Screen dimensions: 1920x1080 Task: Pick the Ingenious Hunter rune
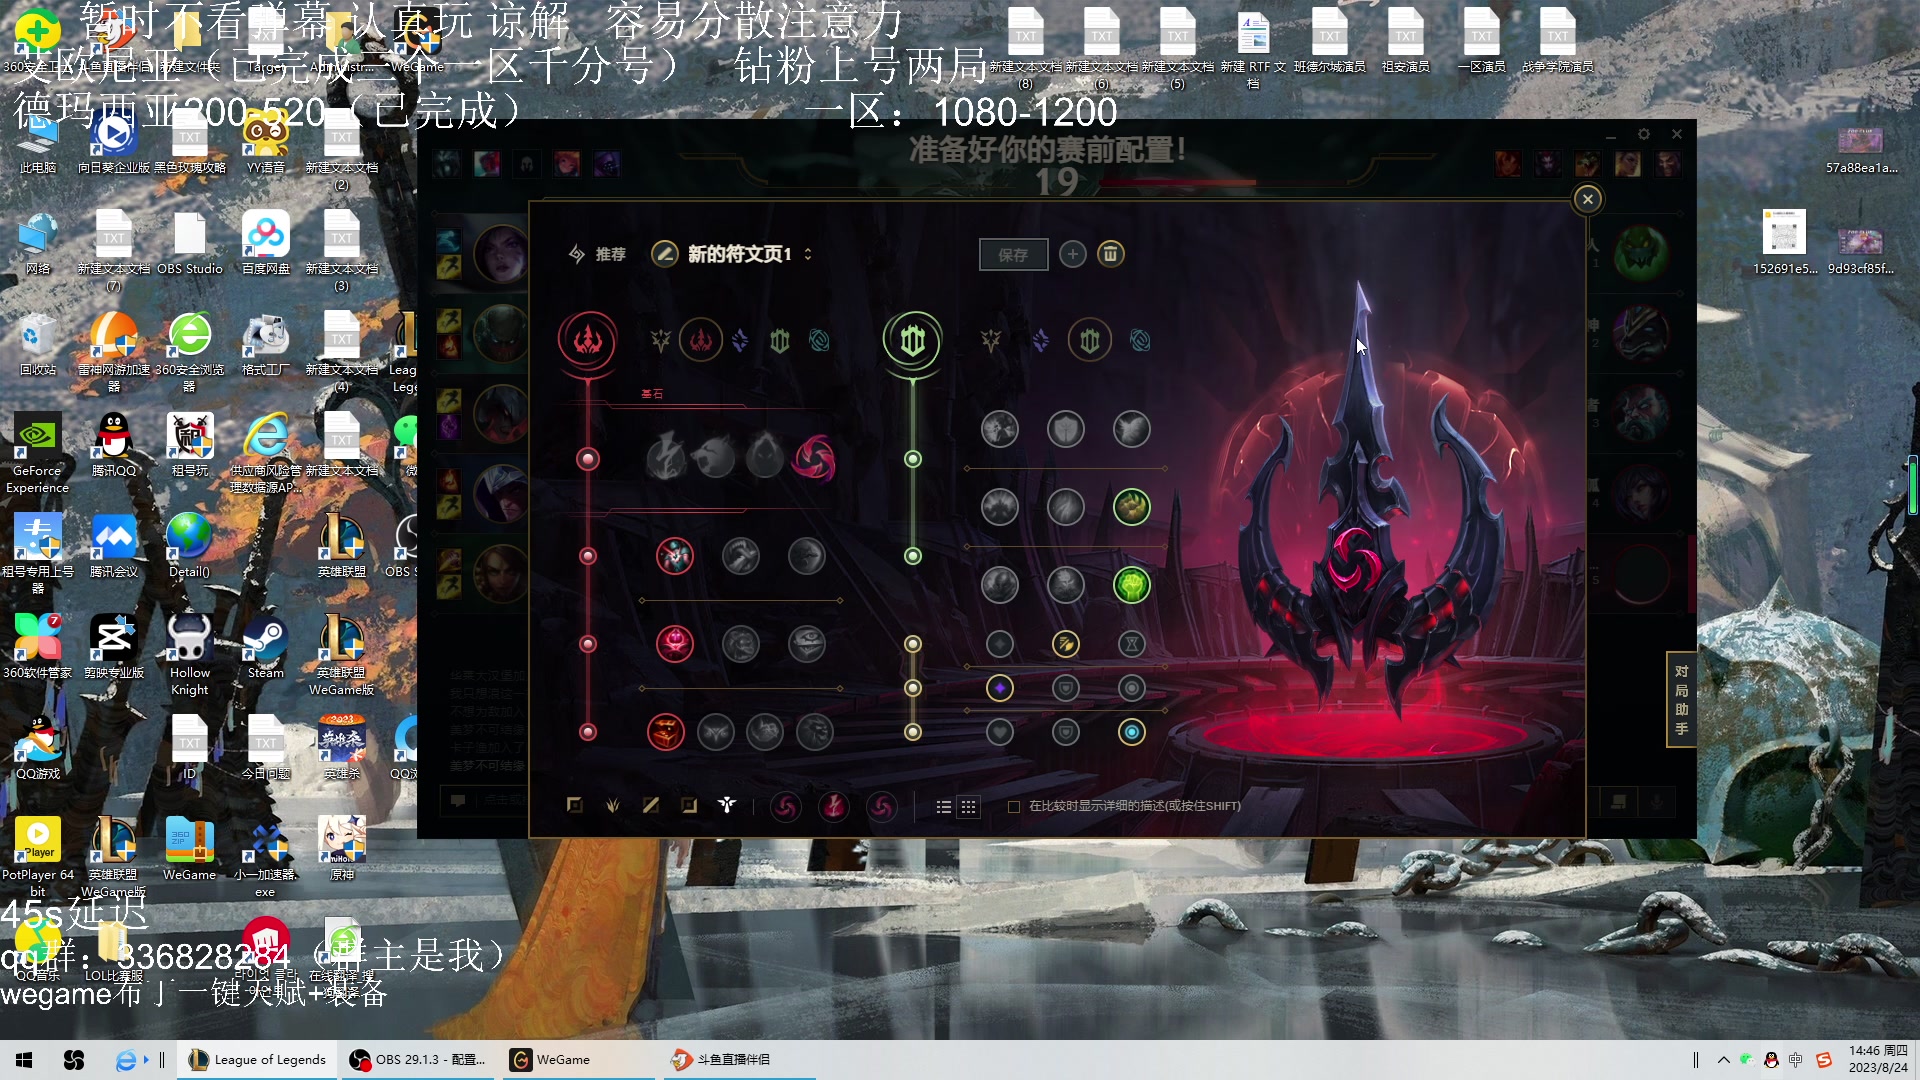[x=715, y=732]
